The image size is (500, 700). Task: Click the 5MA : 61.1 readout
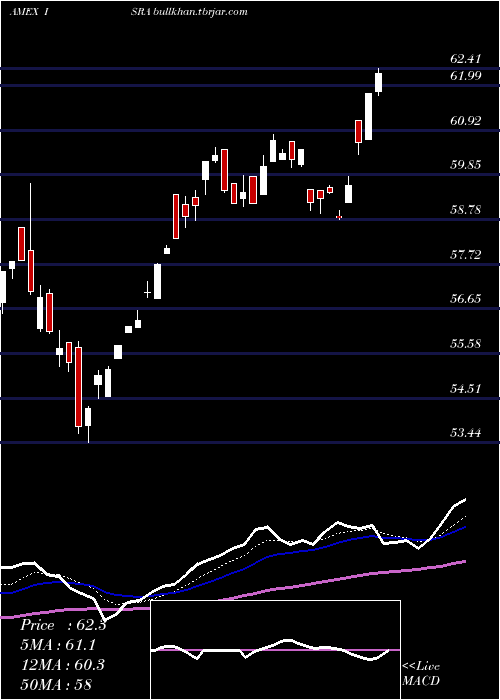[x=58, y=645]
